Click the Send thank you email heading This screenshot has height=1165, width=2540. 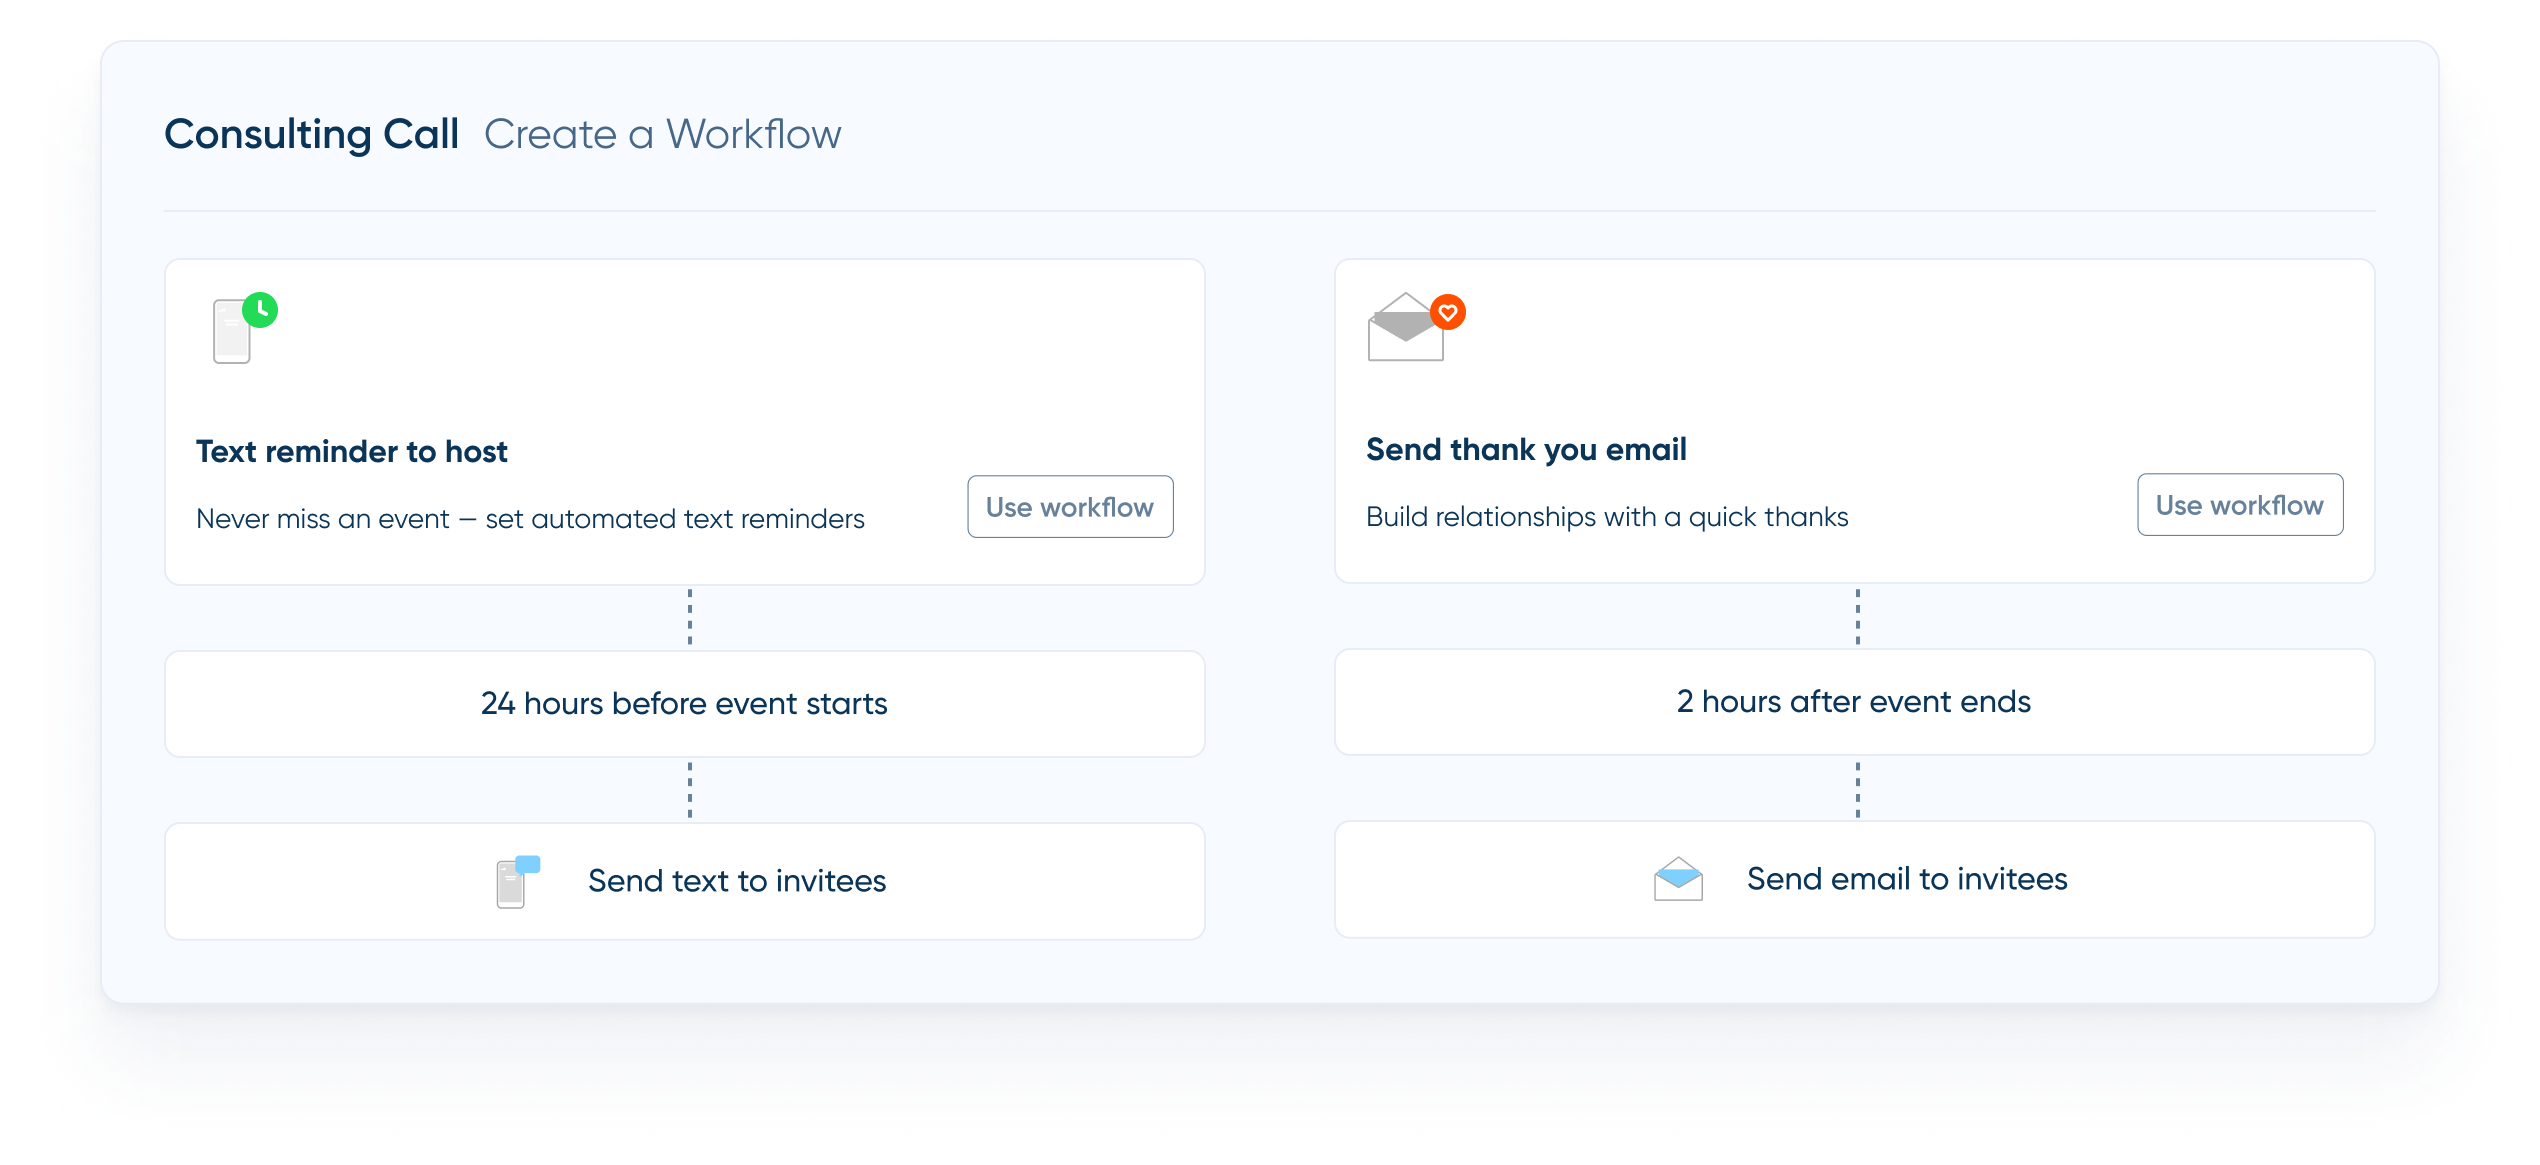click(1526, 450)
